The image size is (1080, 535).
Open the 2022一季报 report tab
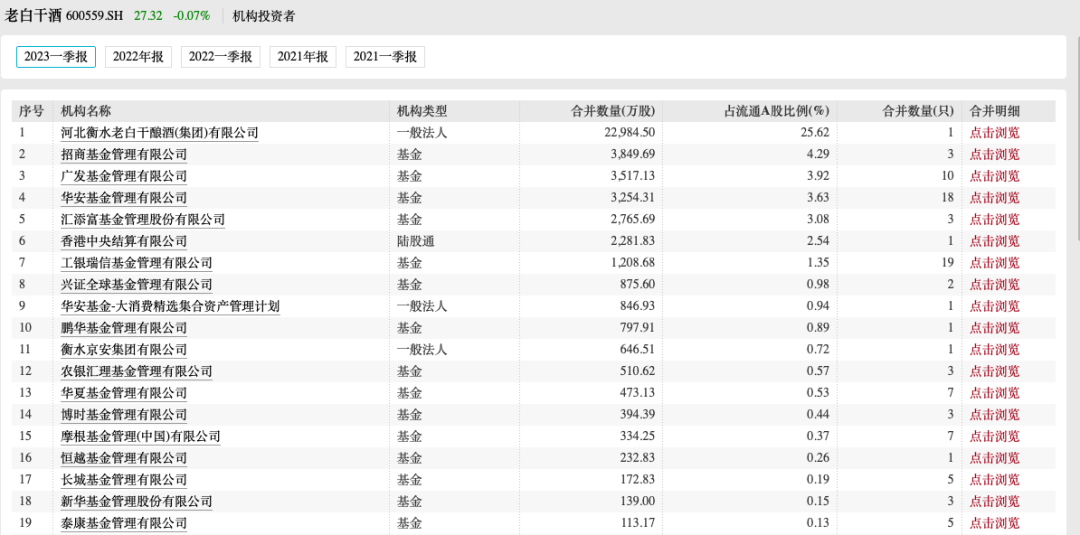[221, 57]
